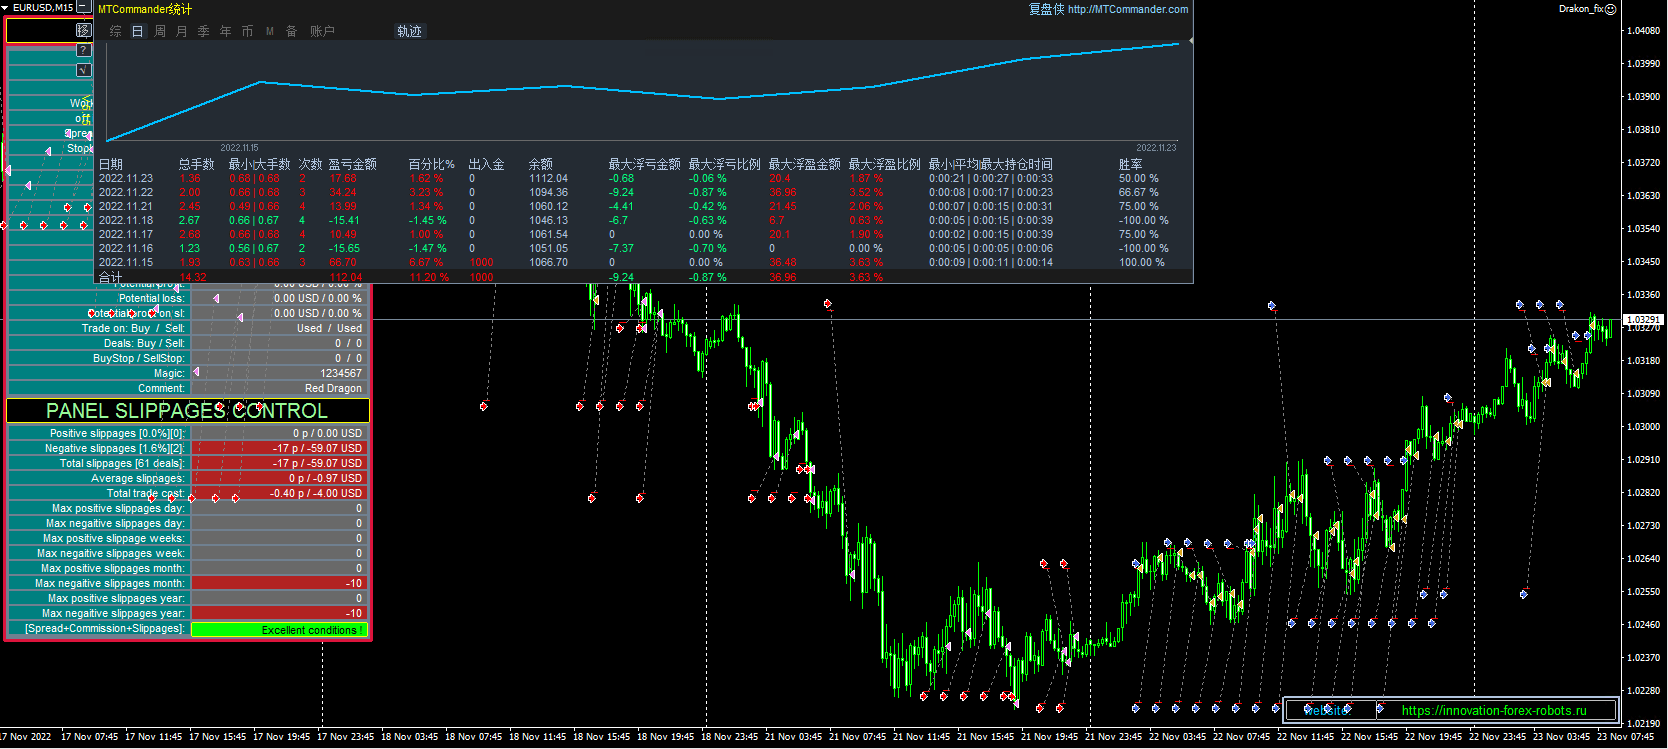Viewport: 1668px width, 749px height.
Task: Sort by the 日期 date column header
Action: [x=111, y=164]
